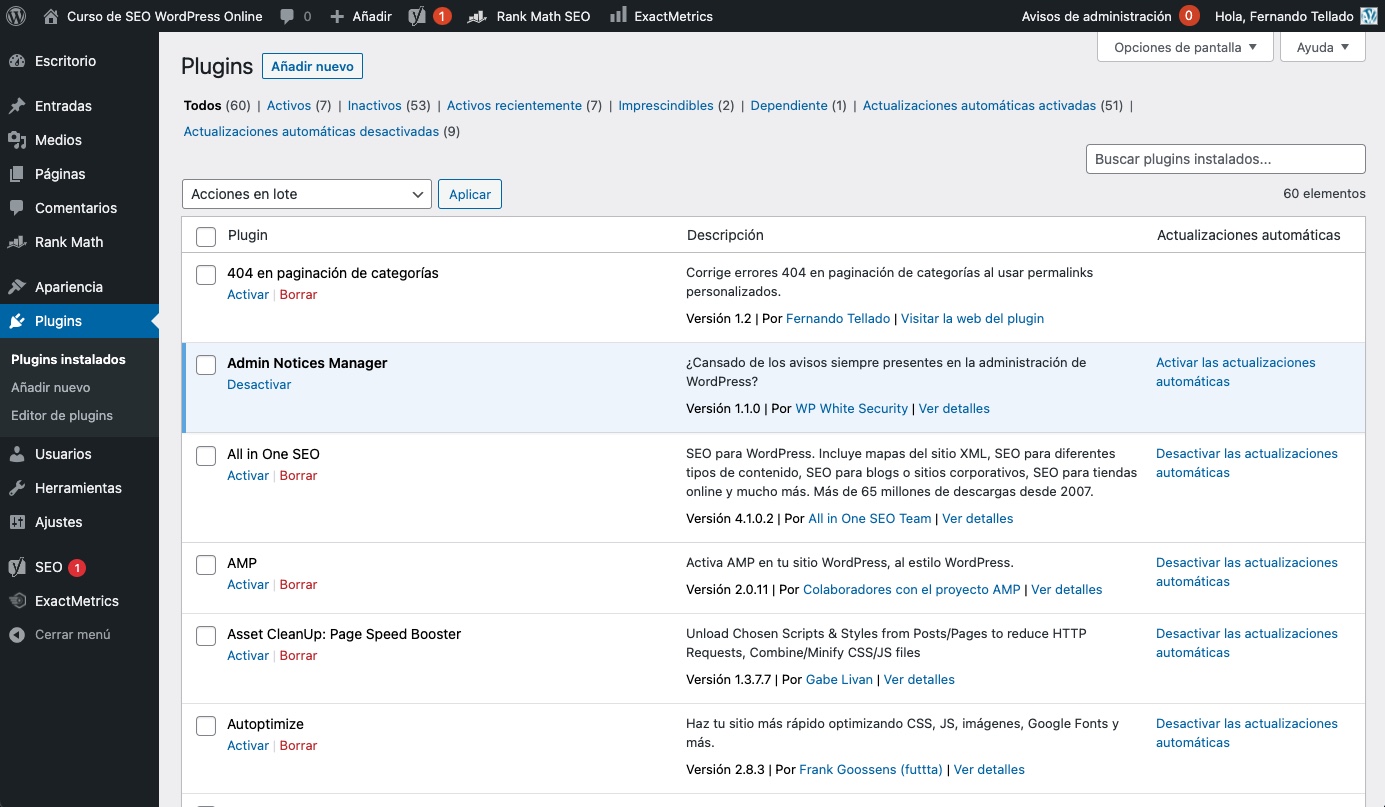Click the Medios icon in sidebar

[17, 140]
